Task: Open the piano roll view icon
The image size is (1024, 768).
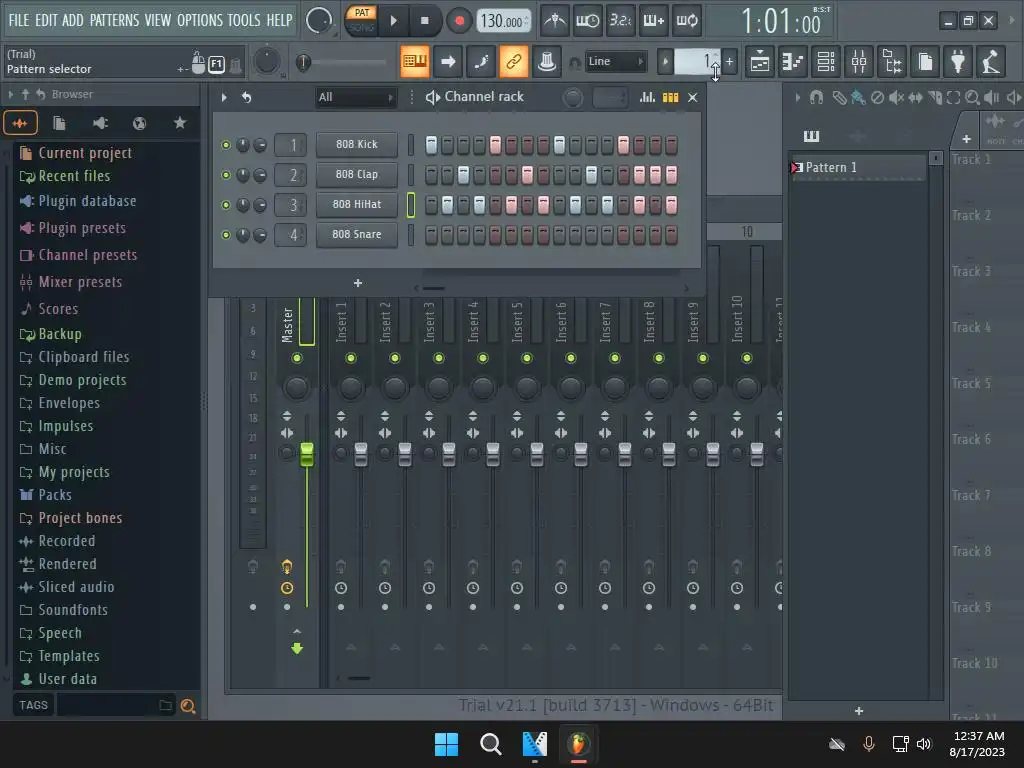Action: (x=793, y=62)
